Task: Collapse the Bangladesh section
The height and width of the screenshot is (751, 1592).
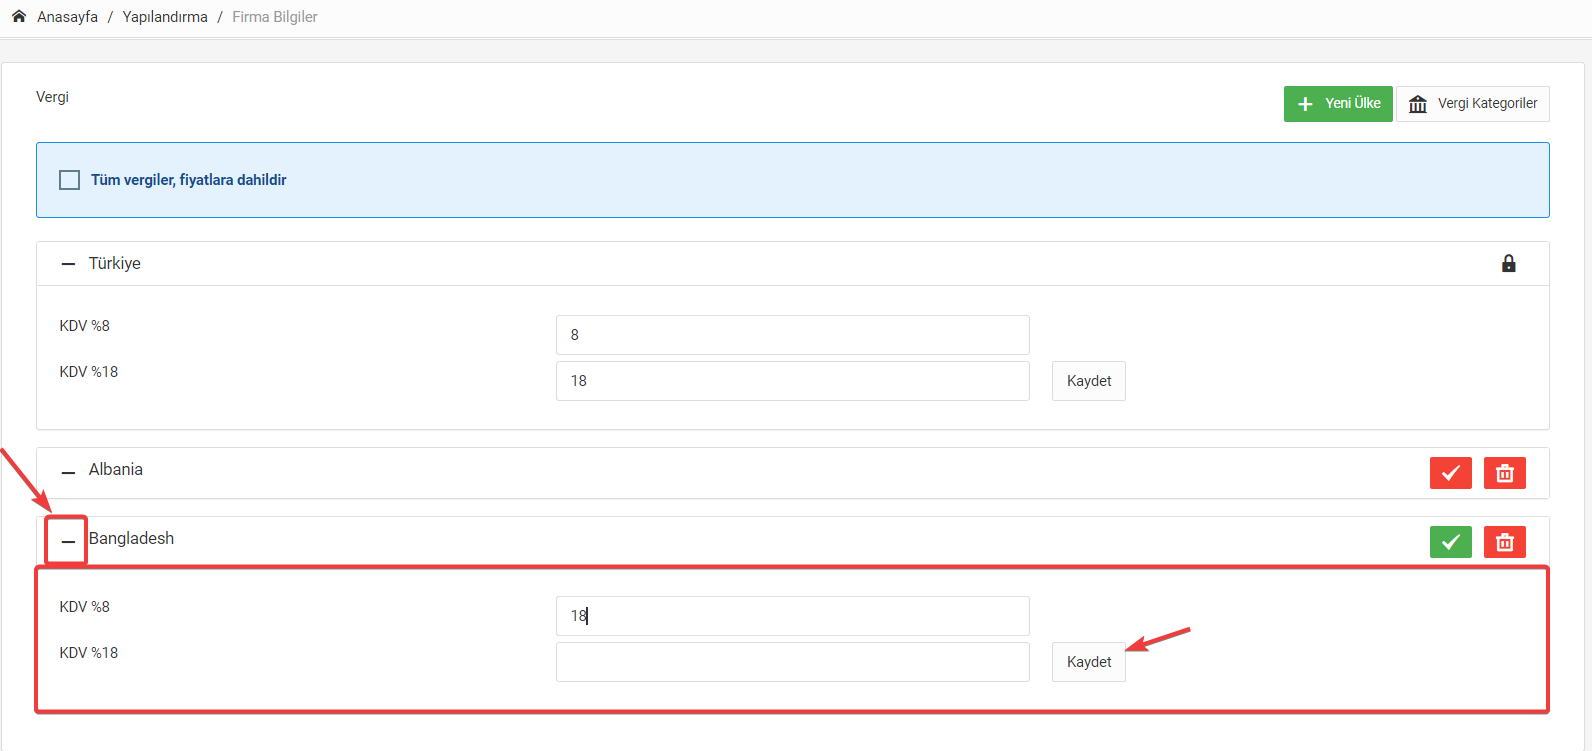Action: (68, 541)
